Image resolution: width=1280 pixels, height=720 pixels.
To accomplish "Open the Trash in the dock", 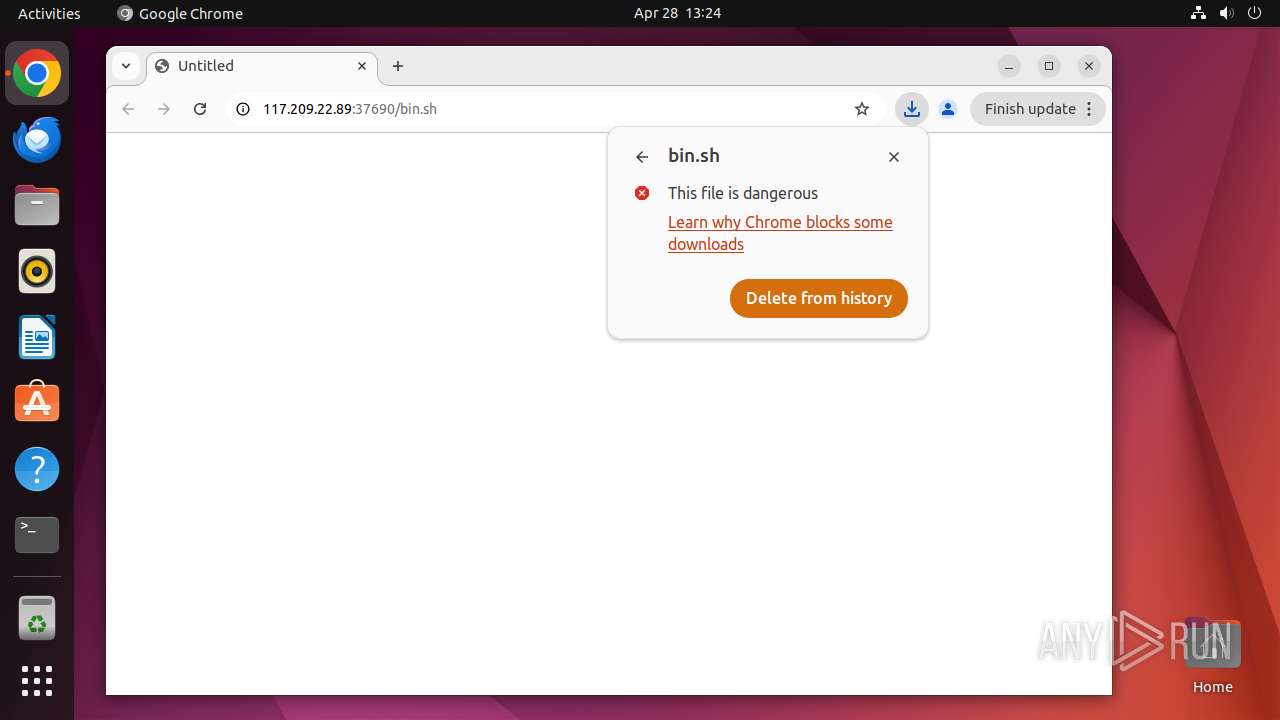I will click(37, 618).
